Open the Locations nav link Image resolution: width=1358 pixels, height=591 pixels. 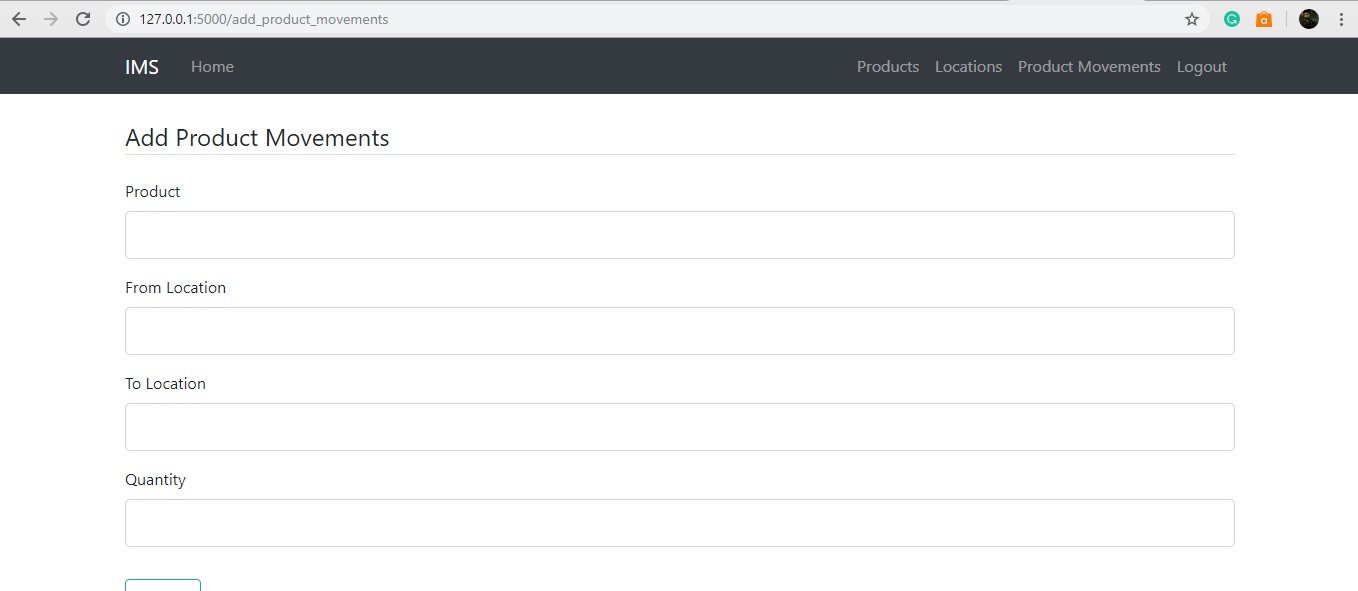pos(968,67)
